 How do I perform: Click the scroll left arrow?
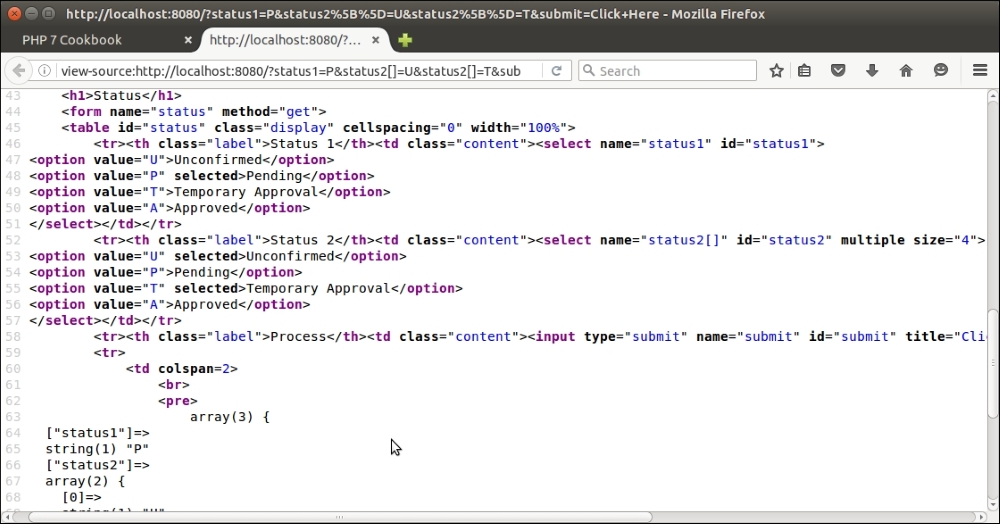tap(6, 517)
